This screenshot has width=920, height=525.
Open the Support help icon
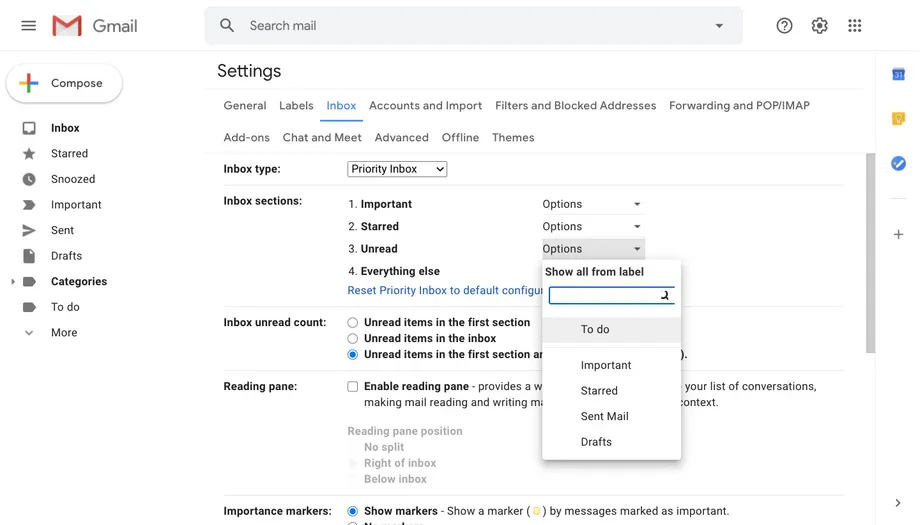(x=784, y=26)
